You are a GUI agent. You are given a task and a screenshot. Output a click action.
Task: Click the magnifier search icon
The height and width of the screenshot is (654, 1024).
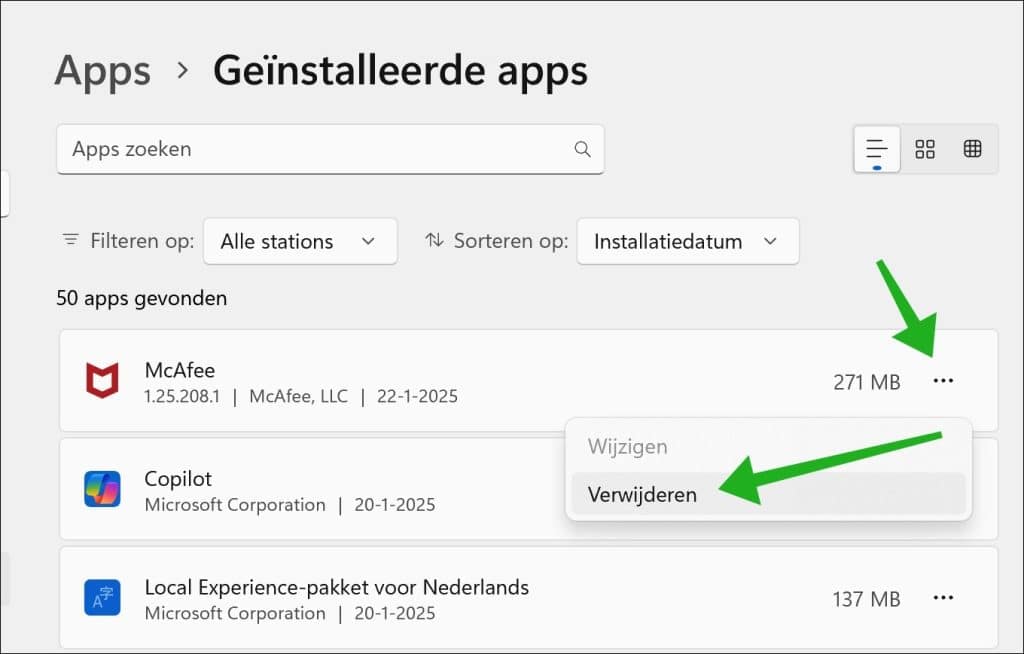tap(583, 149)
